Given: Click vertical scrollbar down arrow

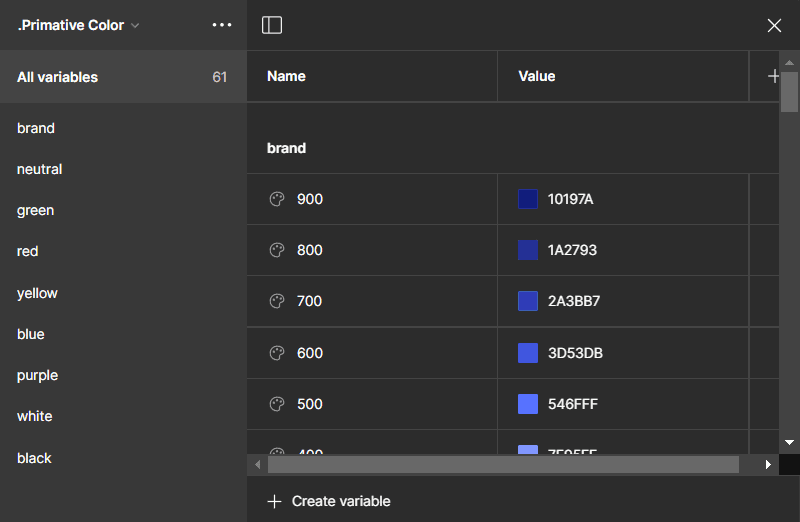Looking at the screenshot, I should click(789, 442).
